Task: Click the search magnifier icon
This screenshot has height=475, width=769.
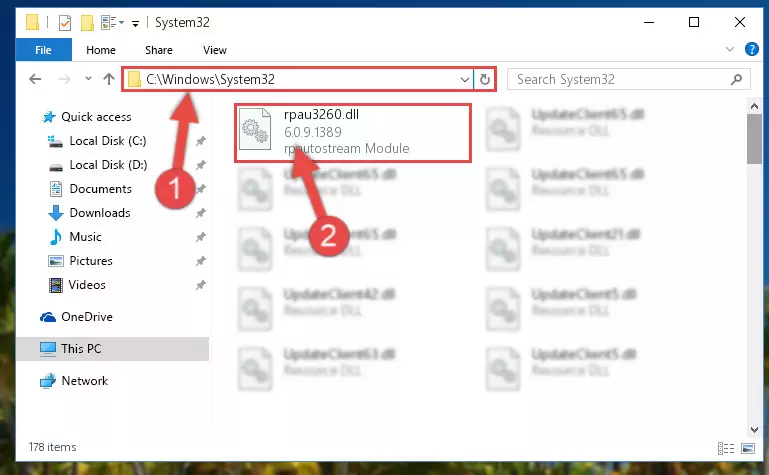Action: coord(736,79)
